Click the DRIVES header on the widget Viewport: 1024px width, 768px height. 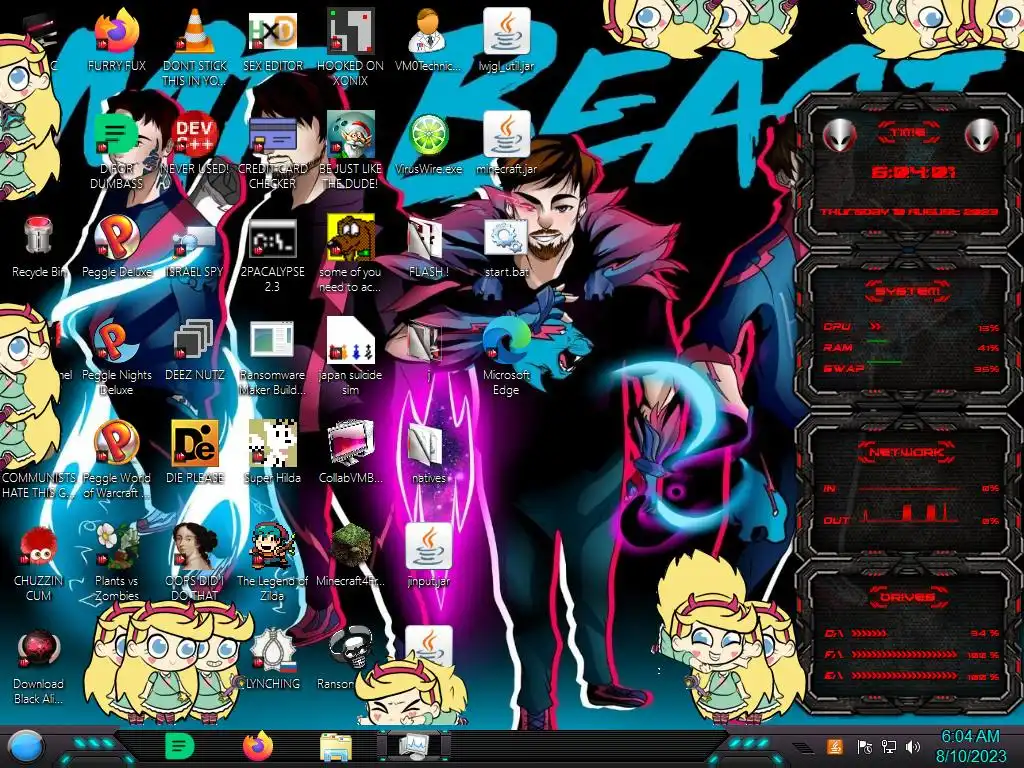pyautogui.click(x=907, y=597)
